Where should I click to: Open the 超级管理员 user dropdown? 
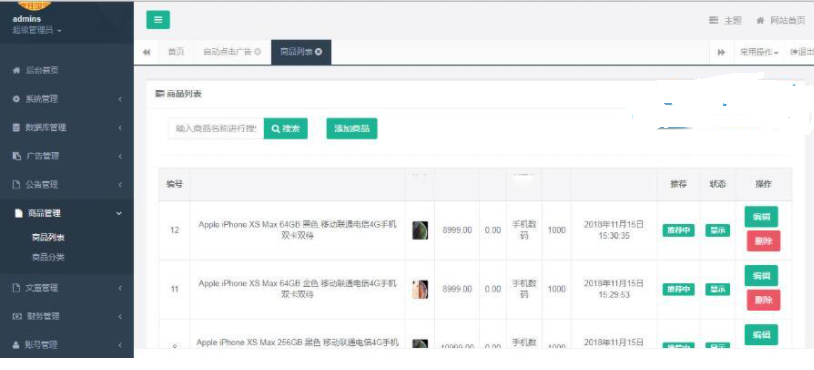36,31
